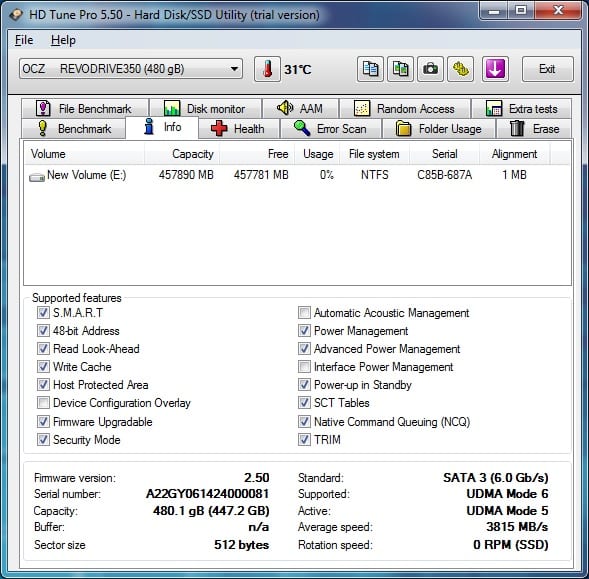
Task: Copy info to clipboard icon
Action: (x=370, y=69)
